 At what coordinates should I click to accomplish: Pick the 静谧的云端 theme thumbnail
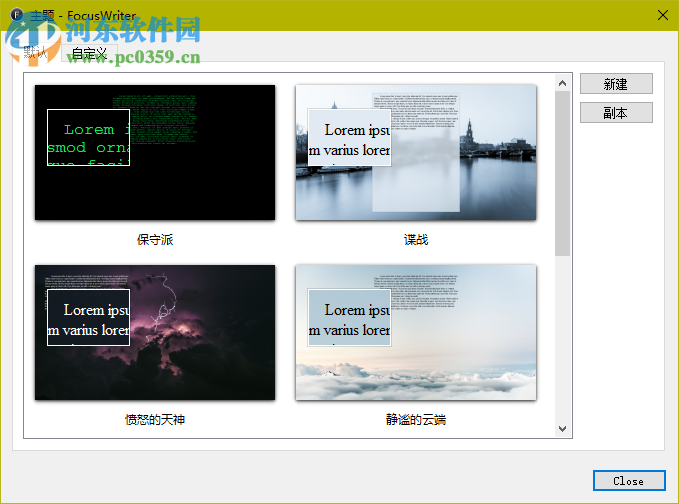click(416, 333)
